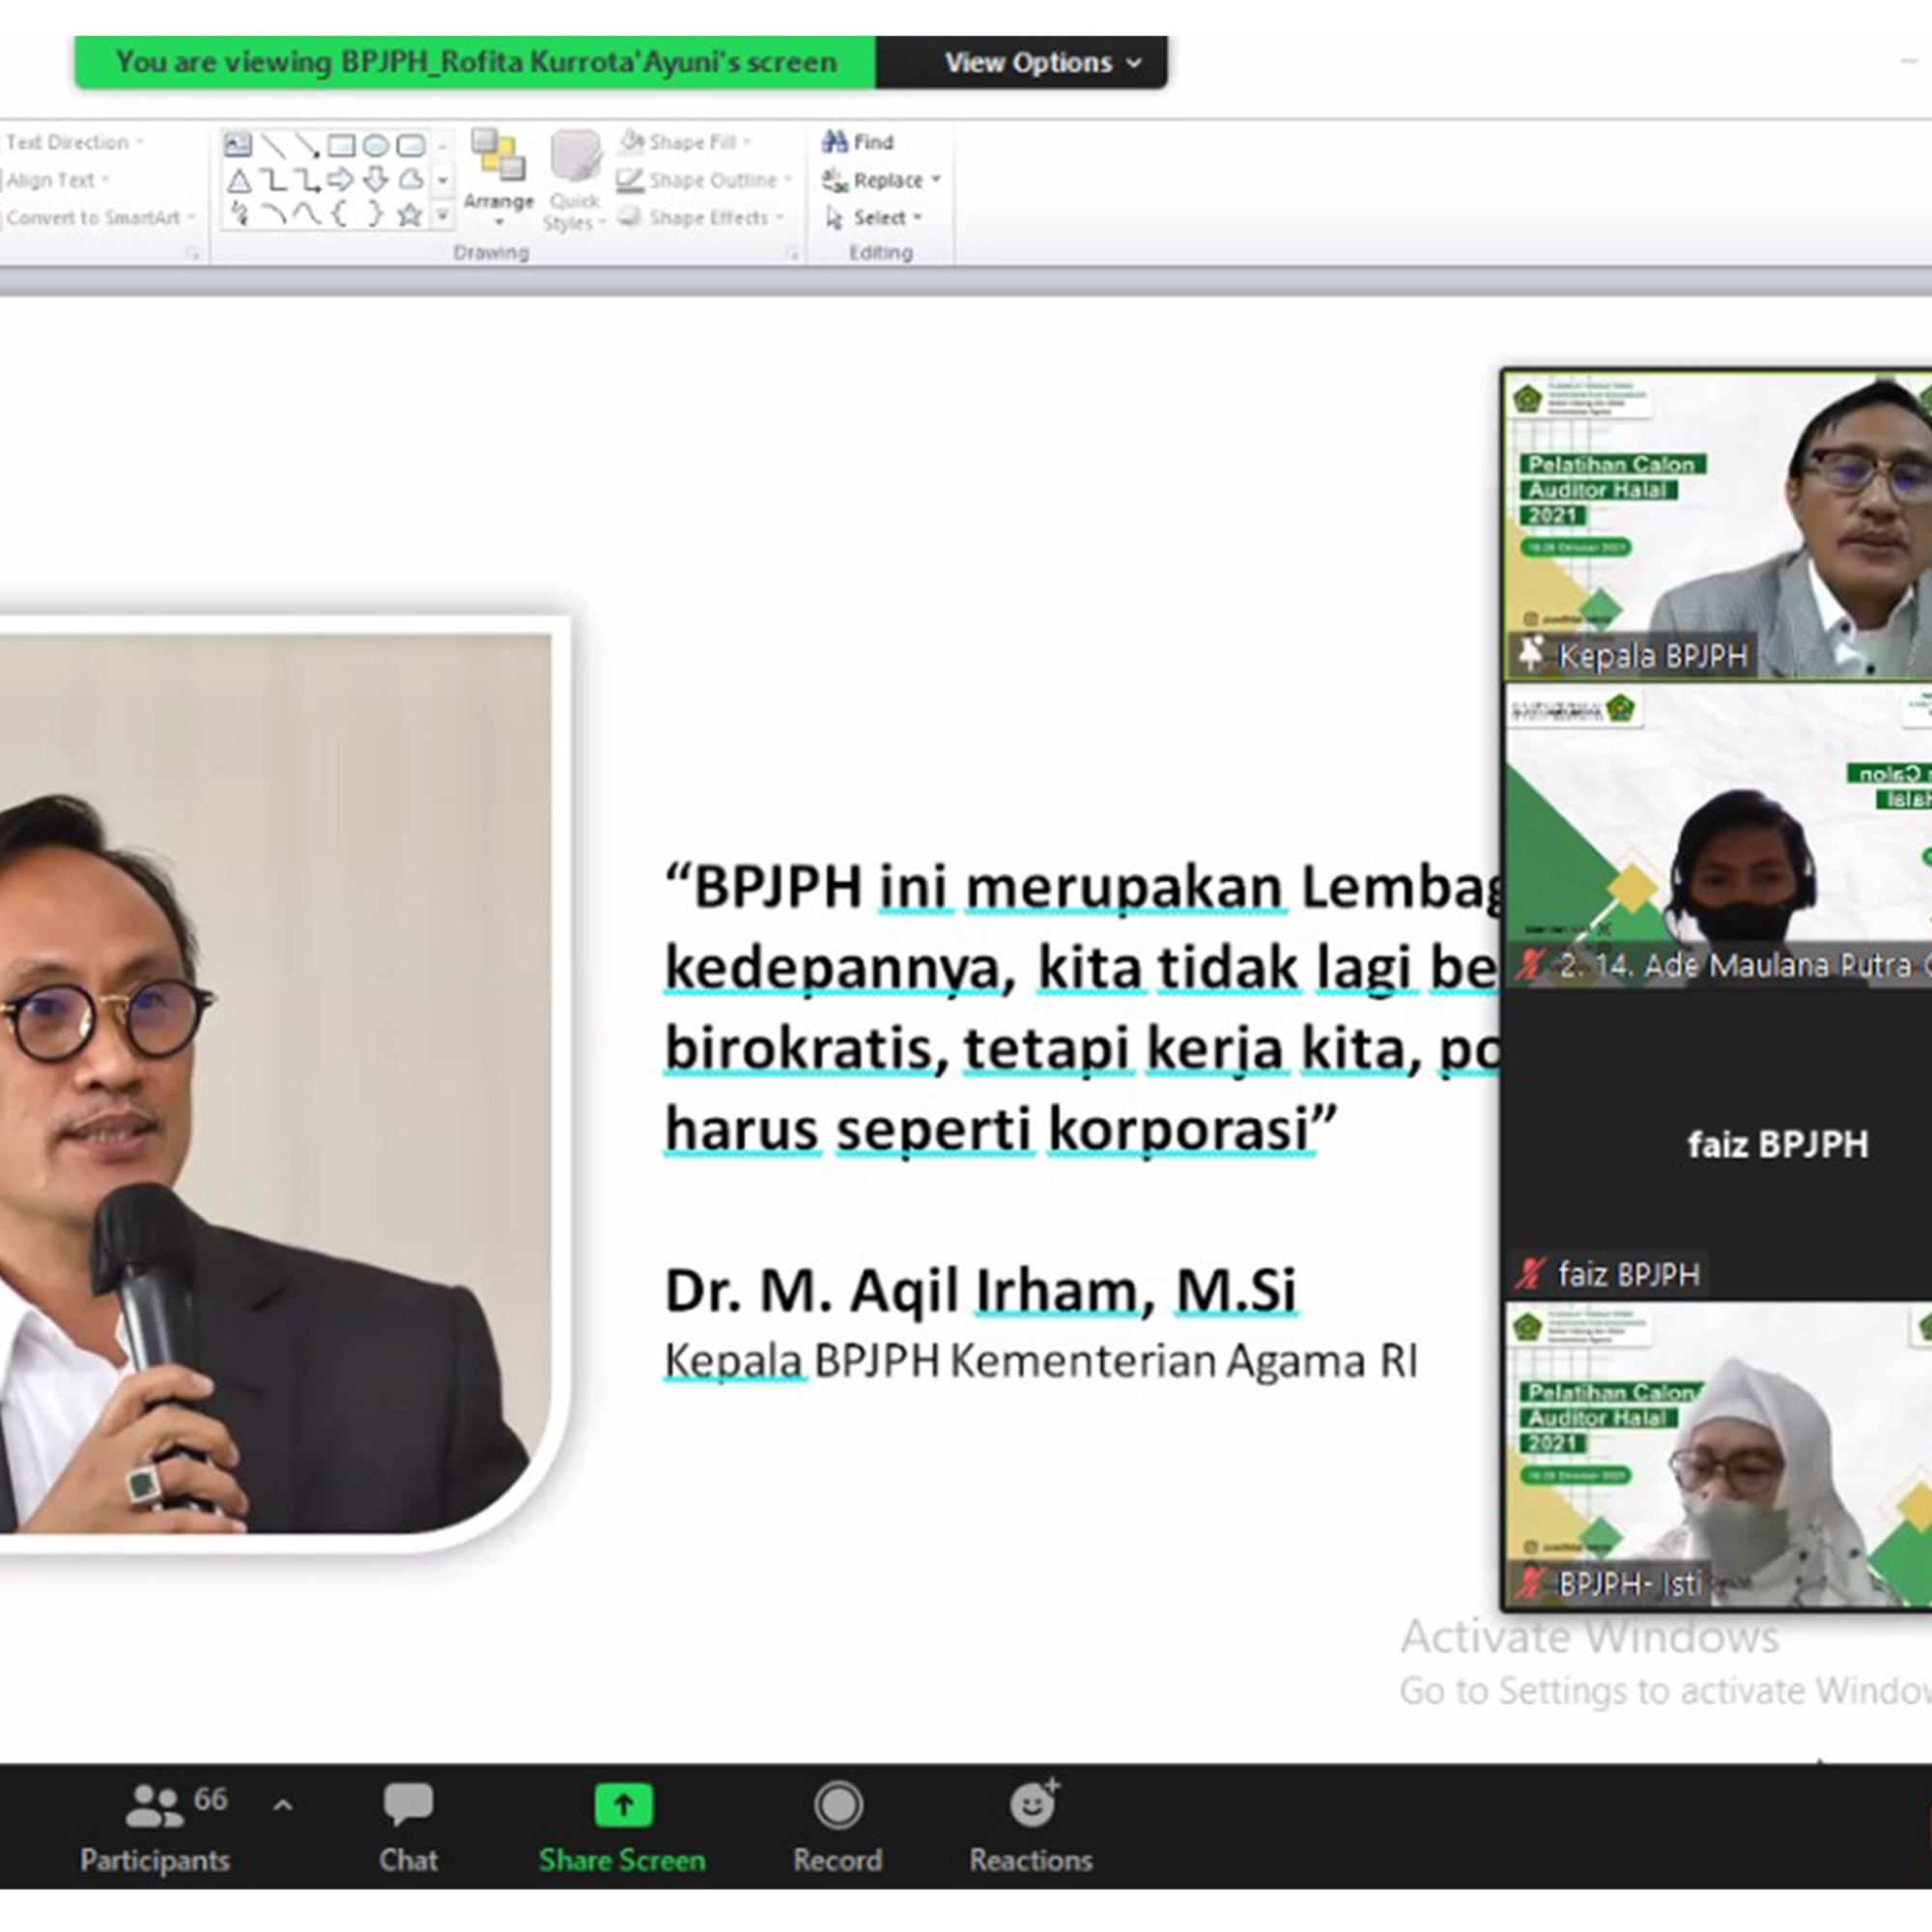Choose the cloud shape
This screenshot has width=1932, height=1932.
pos(411,180)
